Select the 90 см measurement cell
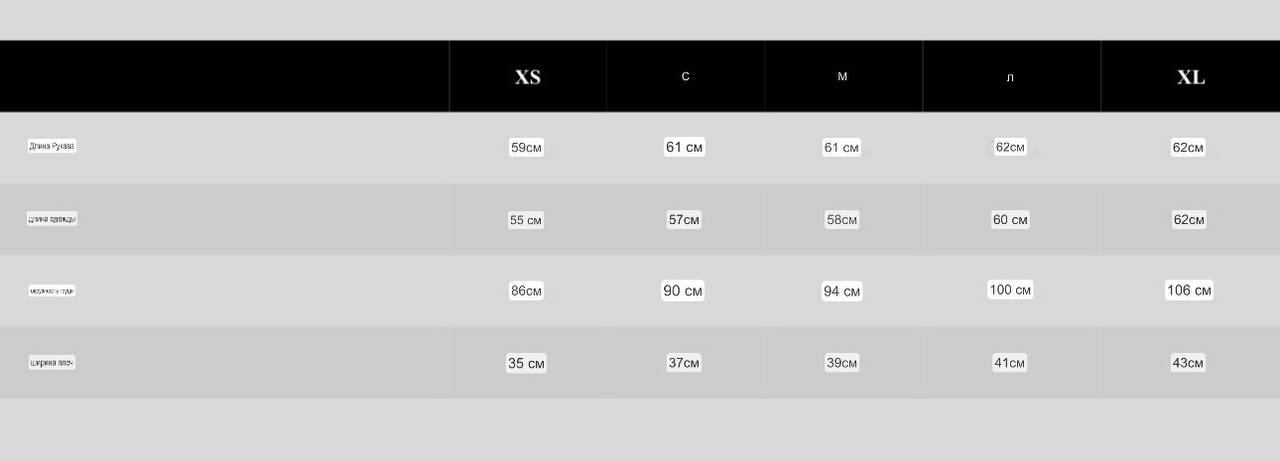This screenshot has height=461, width=1280. tap(683, 291)
